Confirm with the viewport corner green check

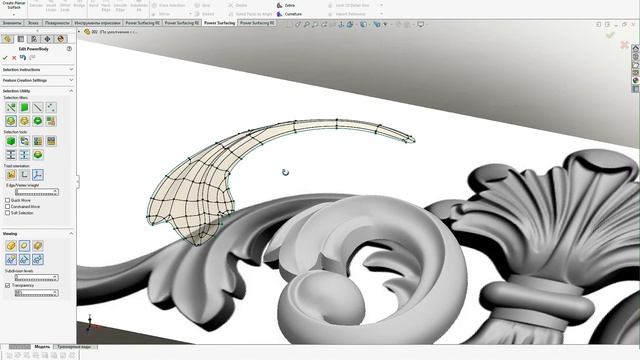click(x=610, y=35)
